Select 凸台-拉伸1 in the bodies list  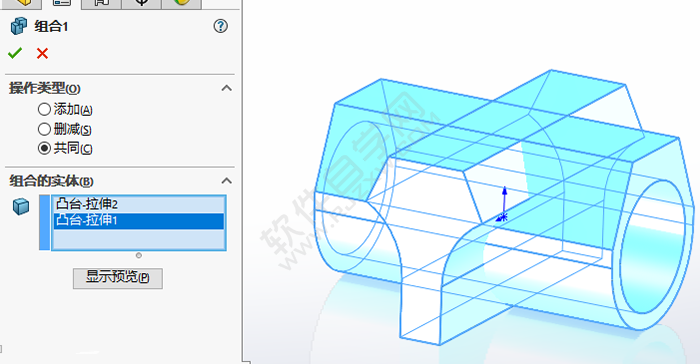pyautogui.click(x=139, y=221)
